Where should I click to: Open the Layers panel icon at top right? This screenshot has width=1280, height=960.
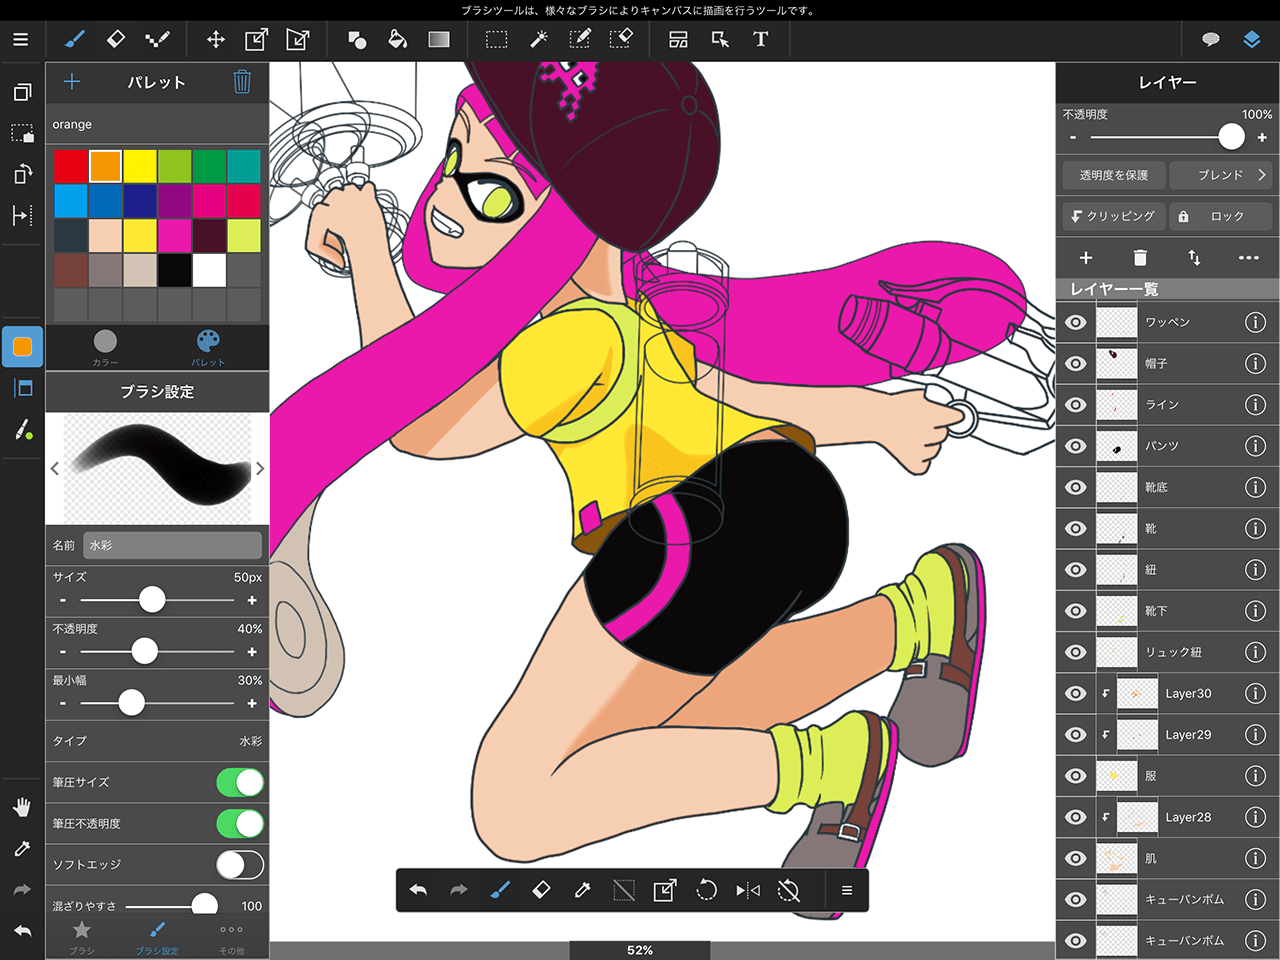click(x=1253, y=39)
